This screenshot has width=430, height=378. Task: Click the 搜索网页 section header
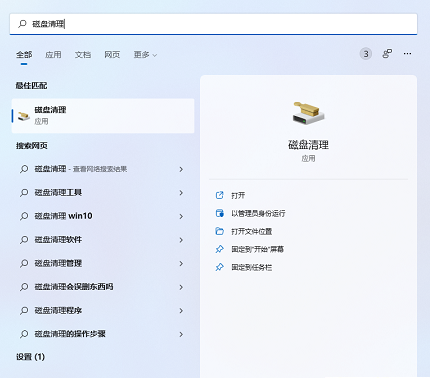coord(32,146)
